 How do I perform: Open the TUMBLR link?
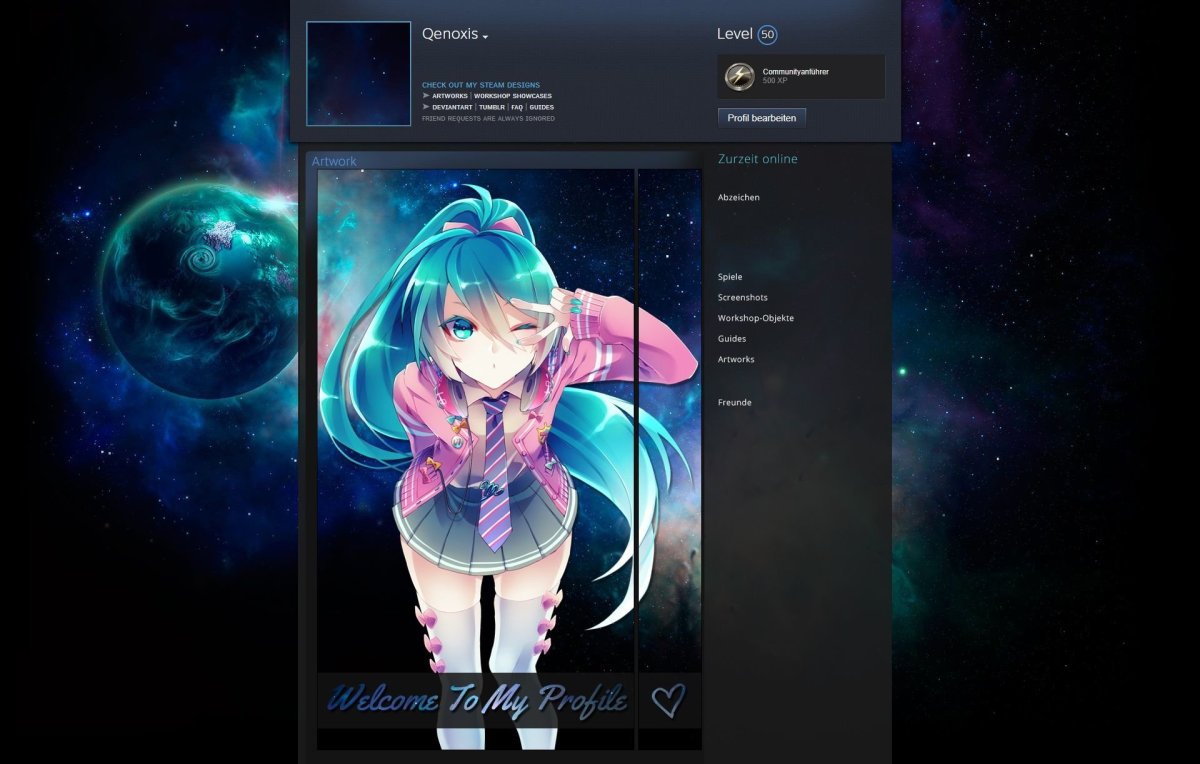click(x=491, y=107)
